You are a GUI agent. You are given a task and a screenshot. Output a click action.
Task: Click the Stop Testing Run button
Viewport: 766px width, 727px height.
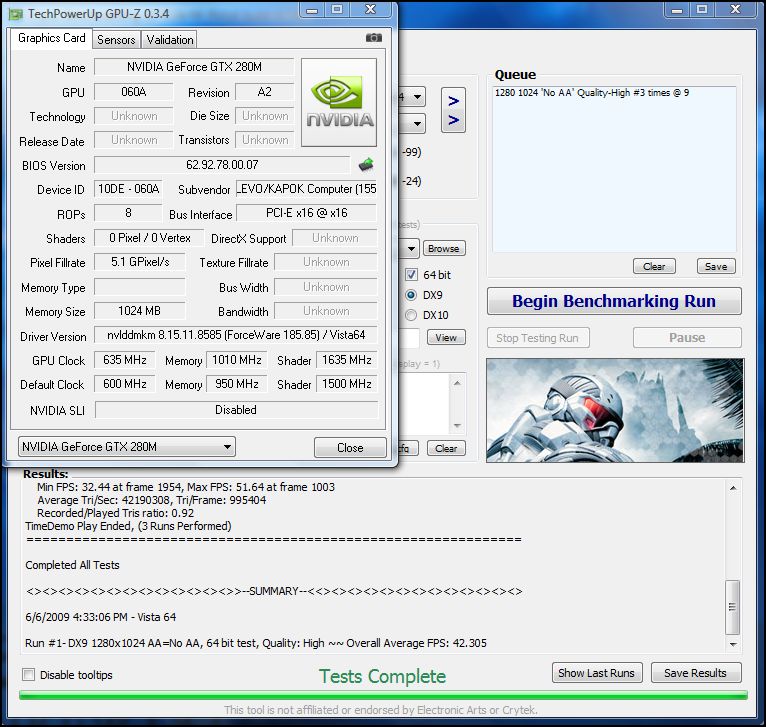[538, 338]
